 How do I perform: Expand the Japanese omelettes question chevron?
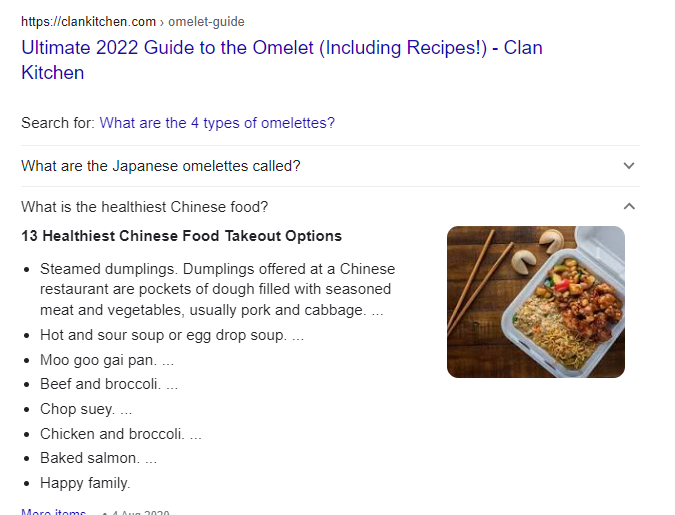pos(629,166)
